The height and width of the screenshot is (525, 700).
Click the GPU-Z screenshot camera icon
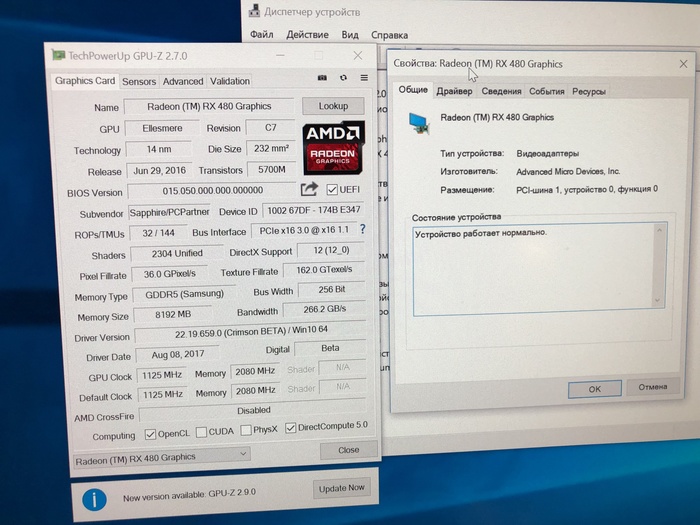pos(322,78)
